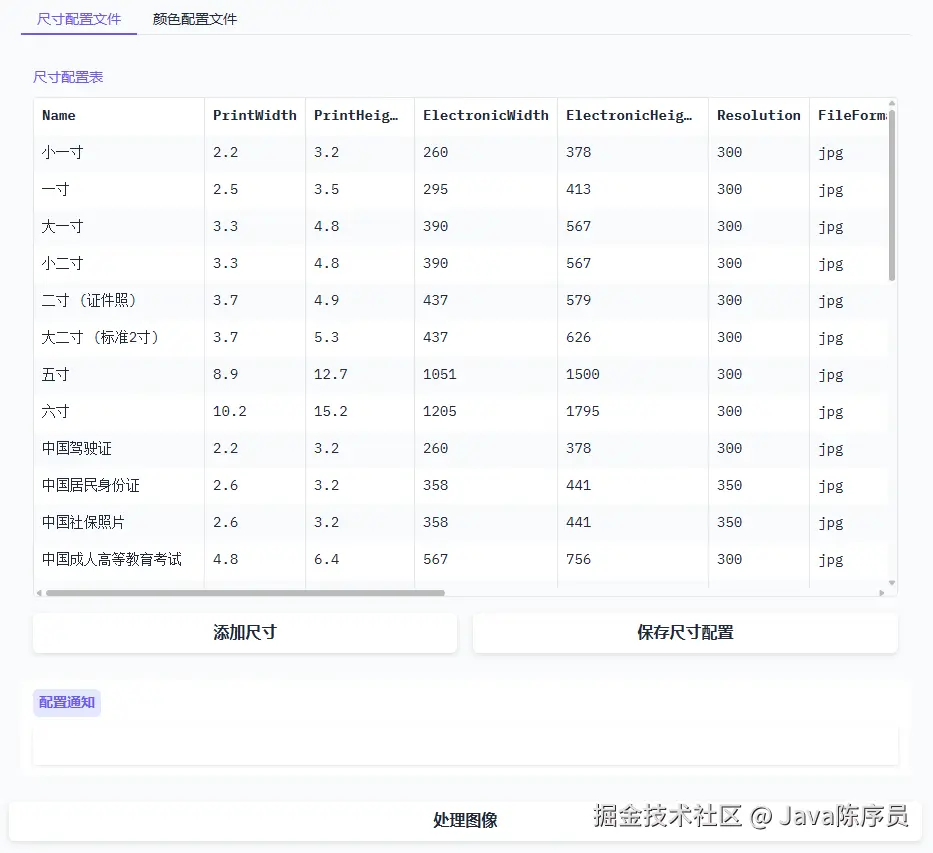933x853 pixels.
Task: Click the 大二寸（标准2寸） name cell
Action: tap(119, 337)
